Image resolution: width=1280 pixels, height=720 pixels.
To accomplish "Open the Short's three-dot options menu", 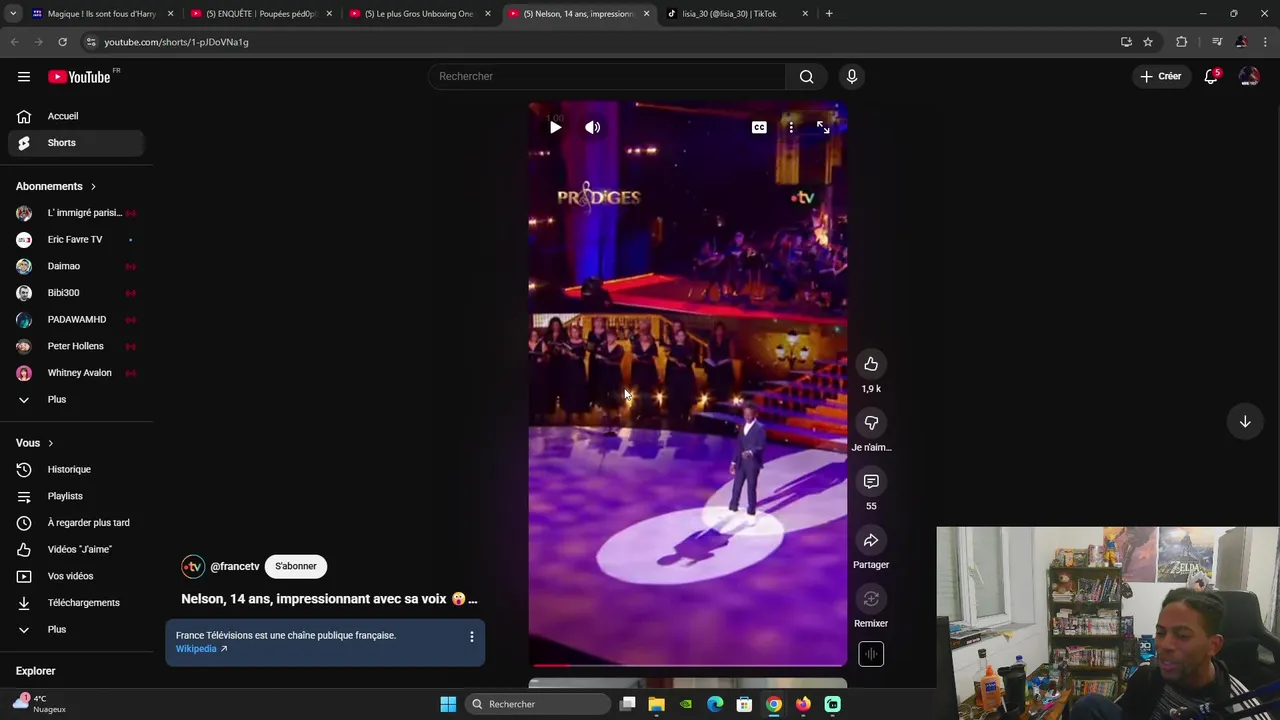I will pos(791,127).
